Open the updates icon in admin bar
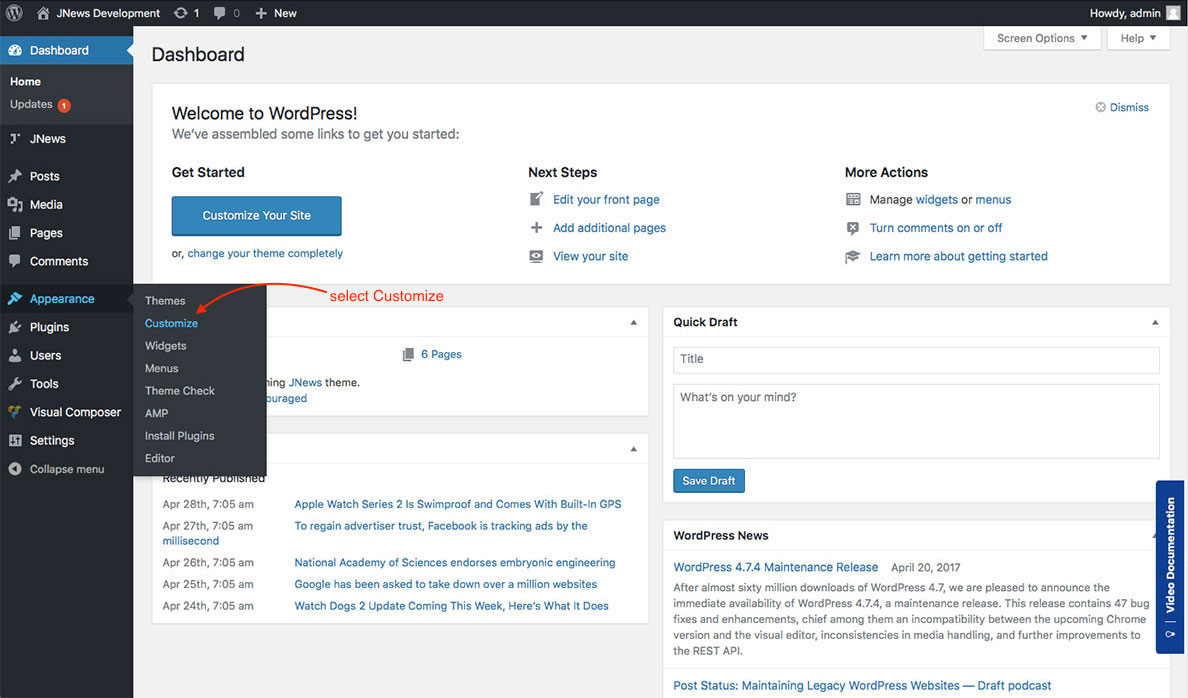The height and width of the screenshot is (698, 1188). [180, 13]
